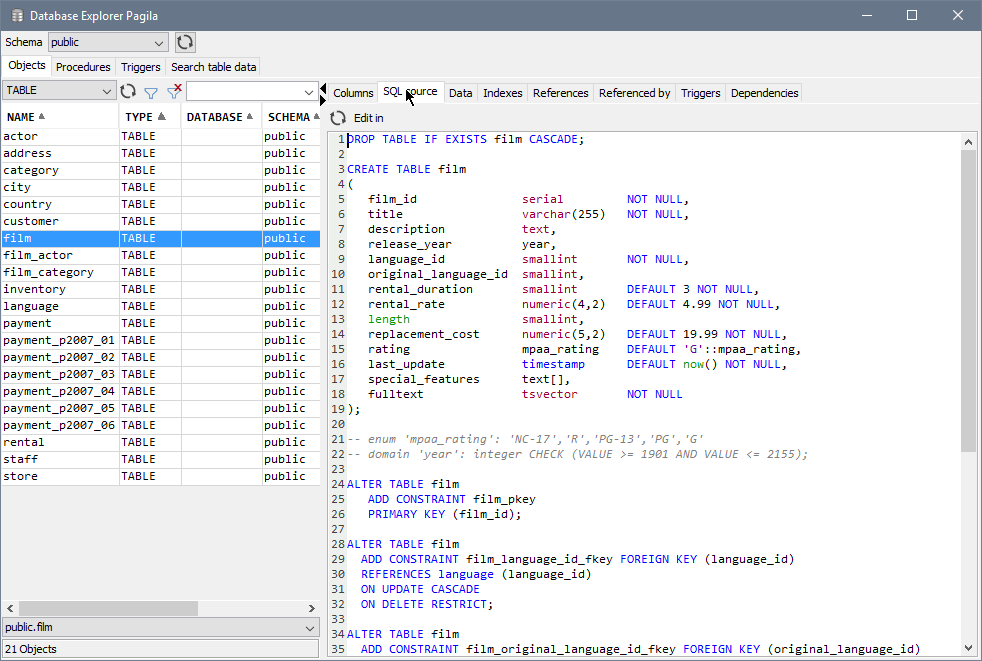Open the public.film dropdown at the bottom
This screenshot has height=661, width=982.
(161, 627)
